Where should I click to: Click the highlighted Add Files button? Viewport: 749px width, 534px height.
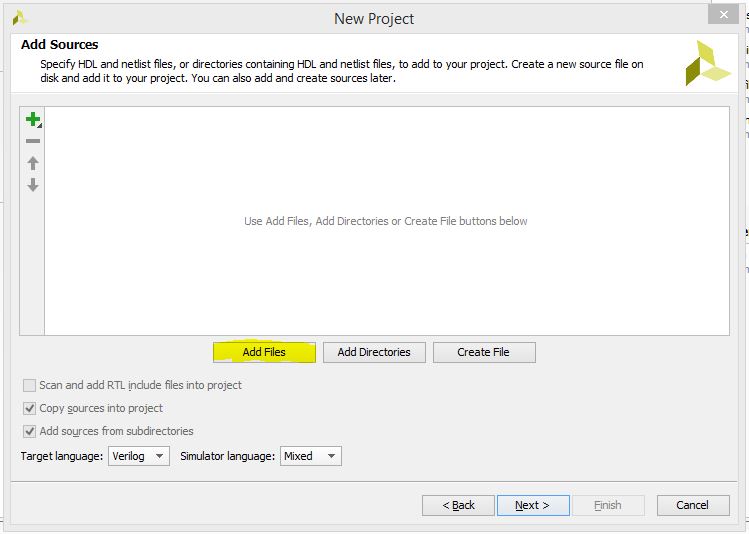pos(264,352)
